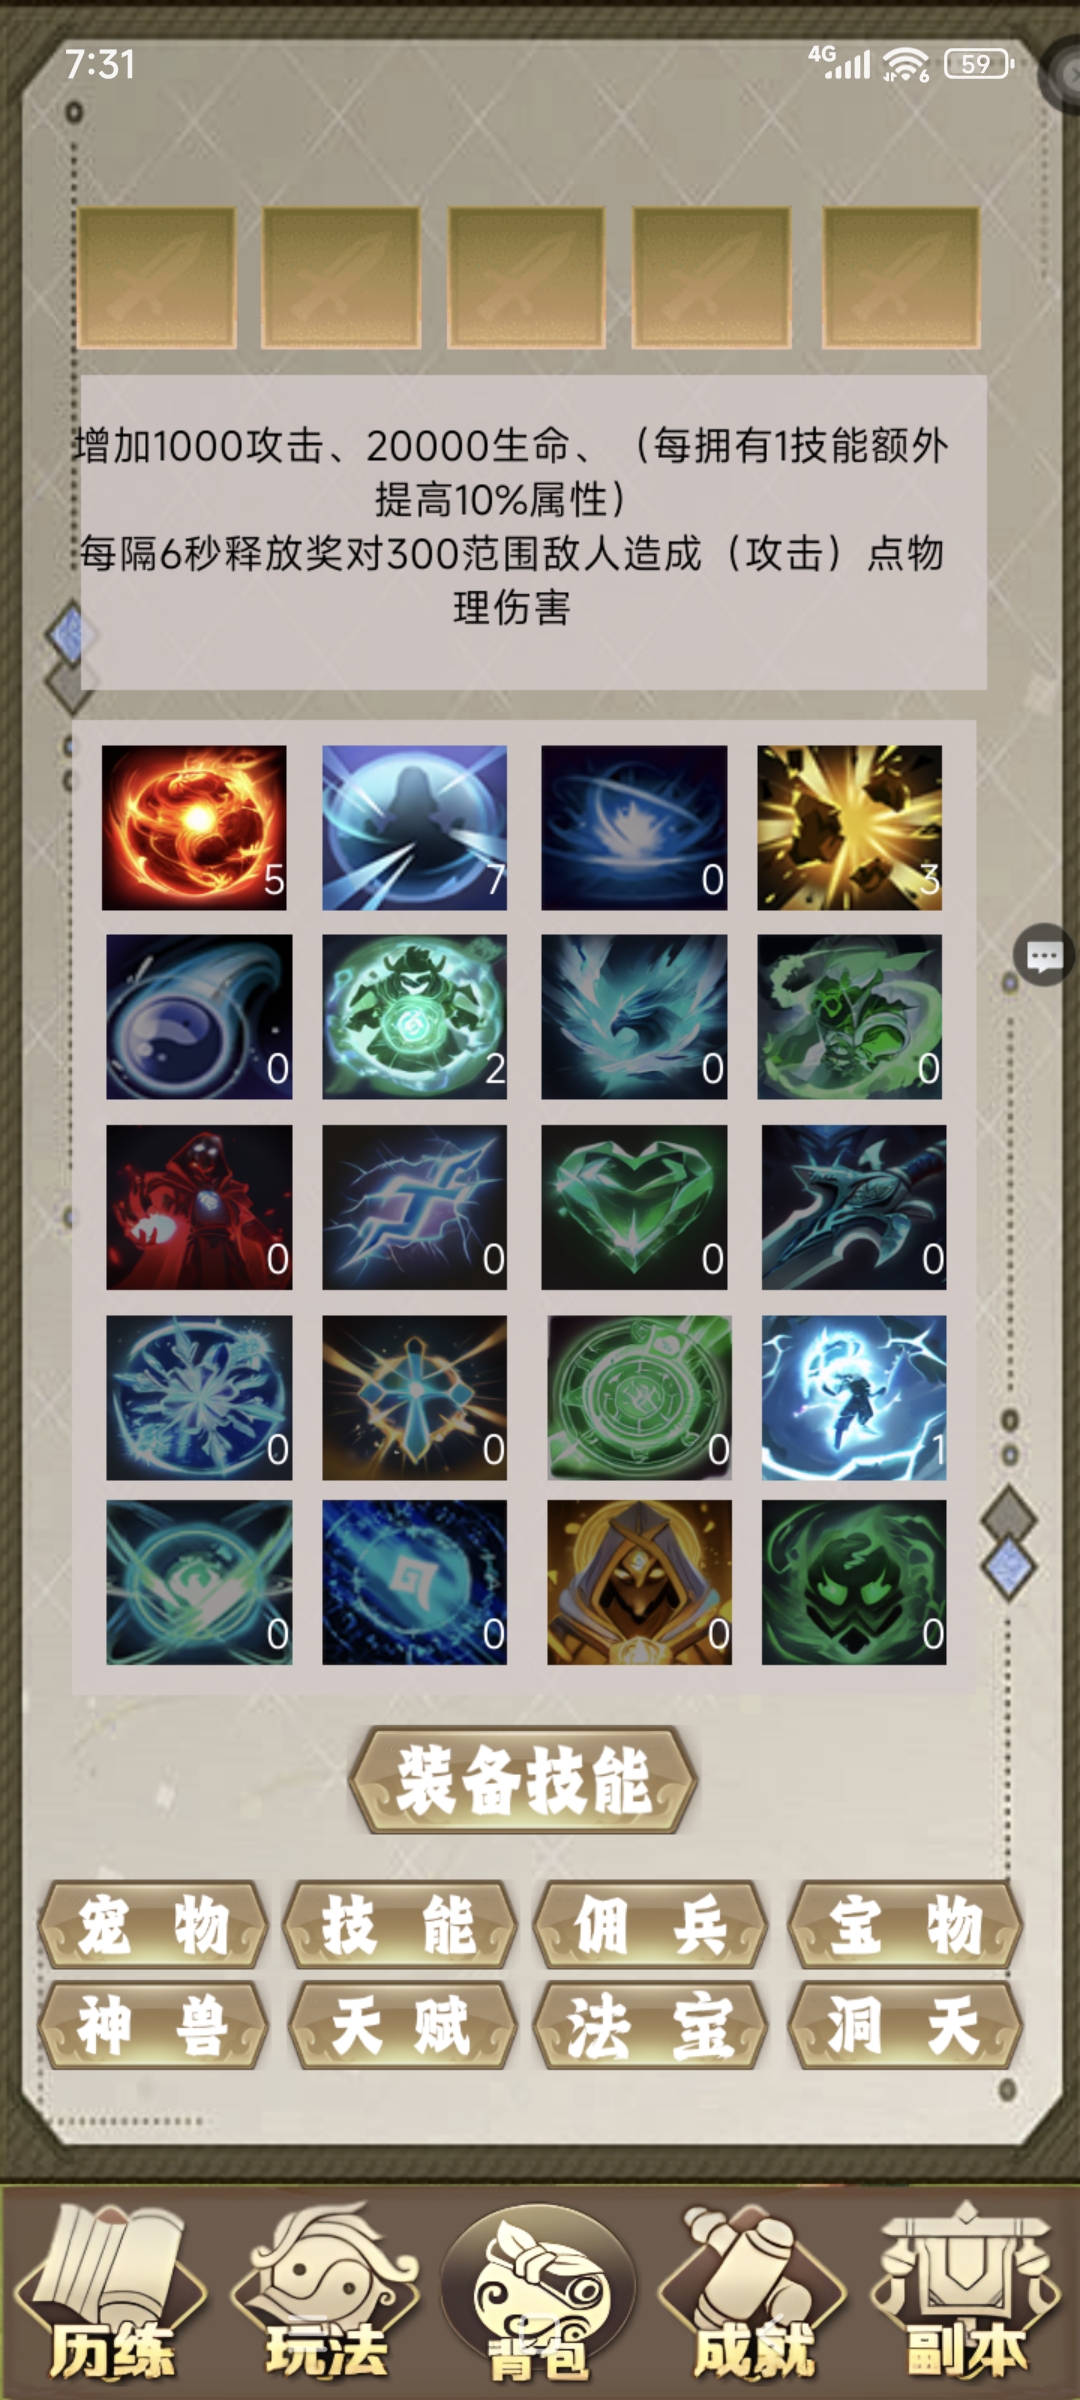1080x2400 pixels.
Task: Choose the ice phoenix skill icon
Action: coord(634,1017)
